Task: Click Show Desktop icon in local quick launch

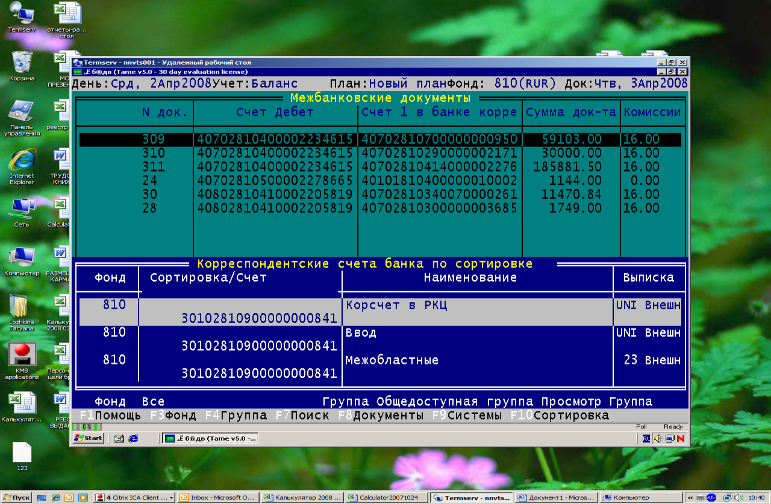Action: point(42,498)
